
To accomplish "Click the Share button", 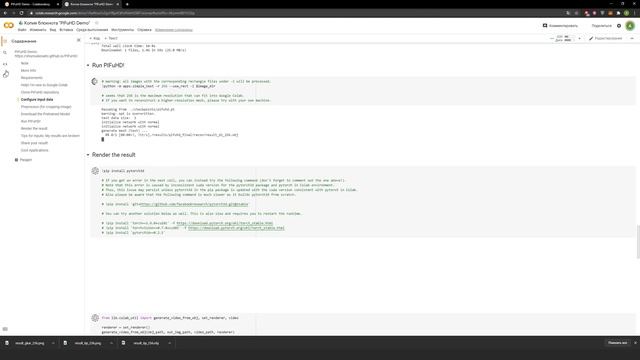I will click(602, 26).
